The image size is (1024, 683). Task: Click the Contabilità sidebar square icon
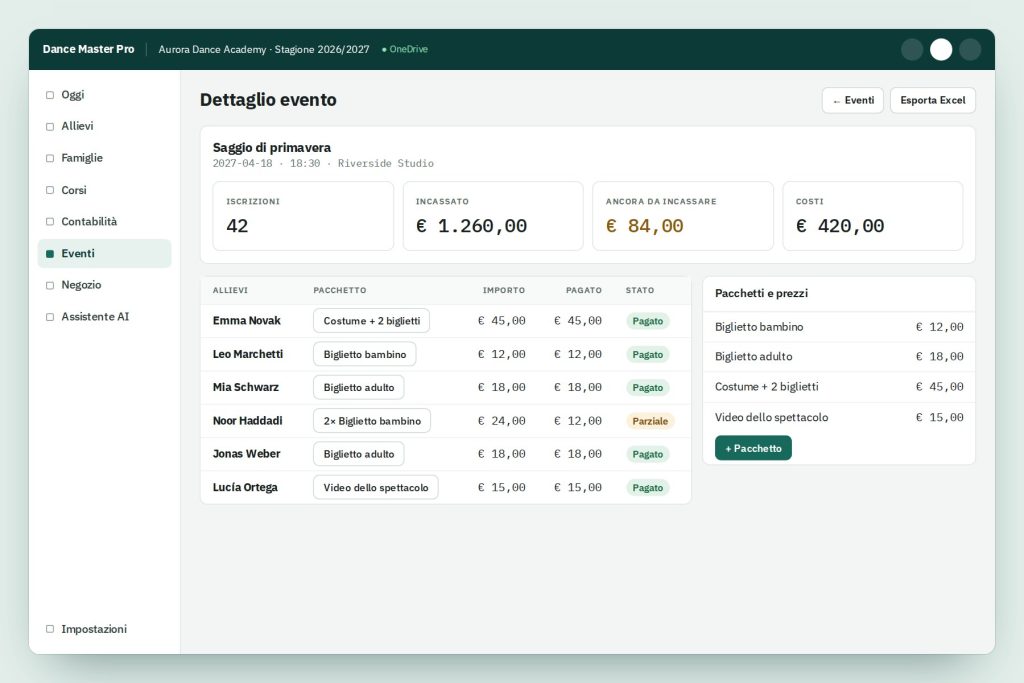coord(50,221)
